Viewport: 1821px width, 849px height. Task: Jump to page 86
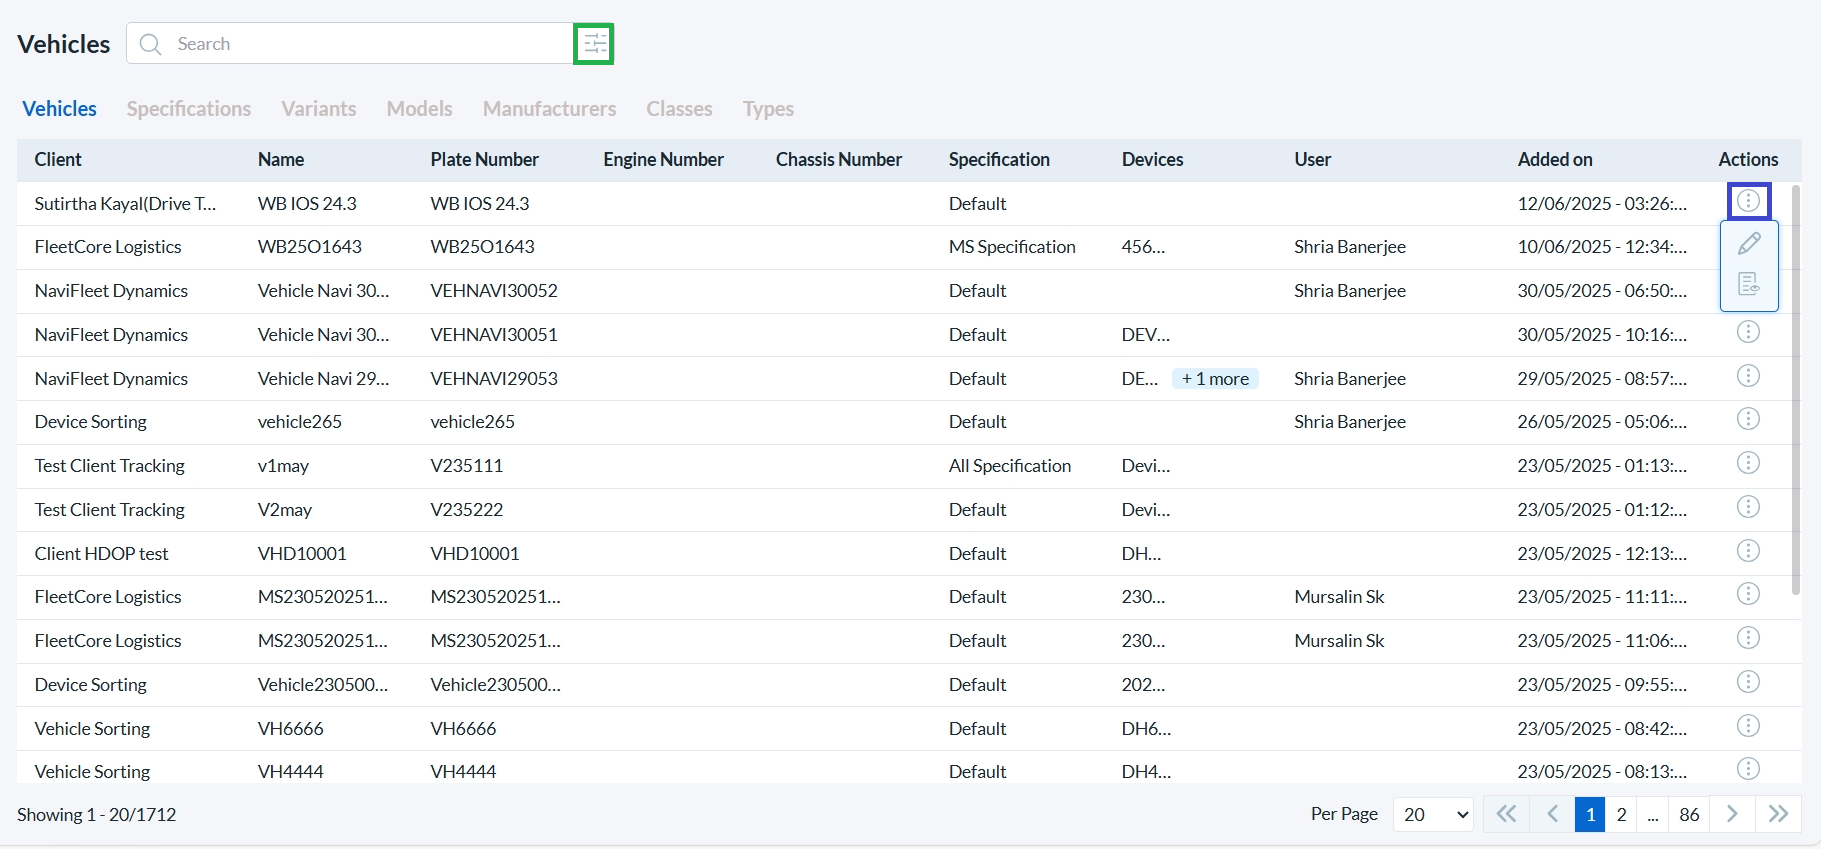point(1689,814)
